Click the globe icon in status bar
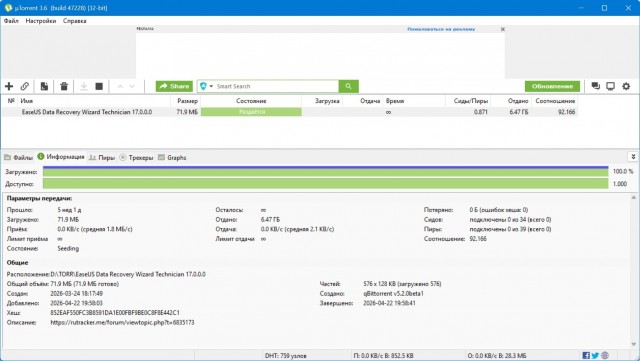Viewport: 640px width, 361px height. pyautogui.click(x=605, y=355)
